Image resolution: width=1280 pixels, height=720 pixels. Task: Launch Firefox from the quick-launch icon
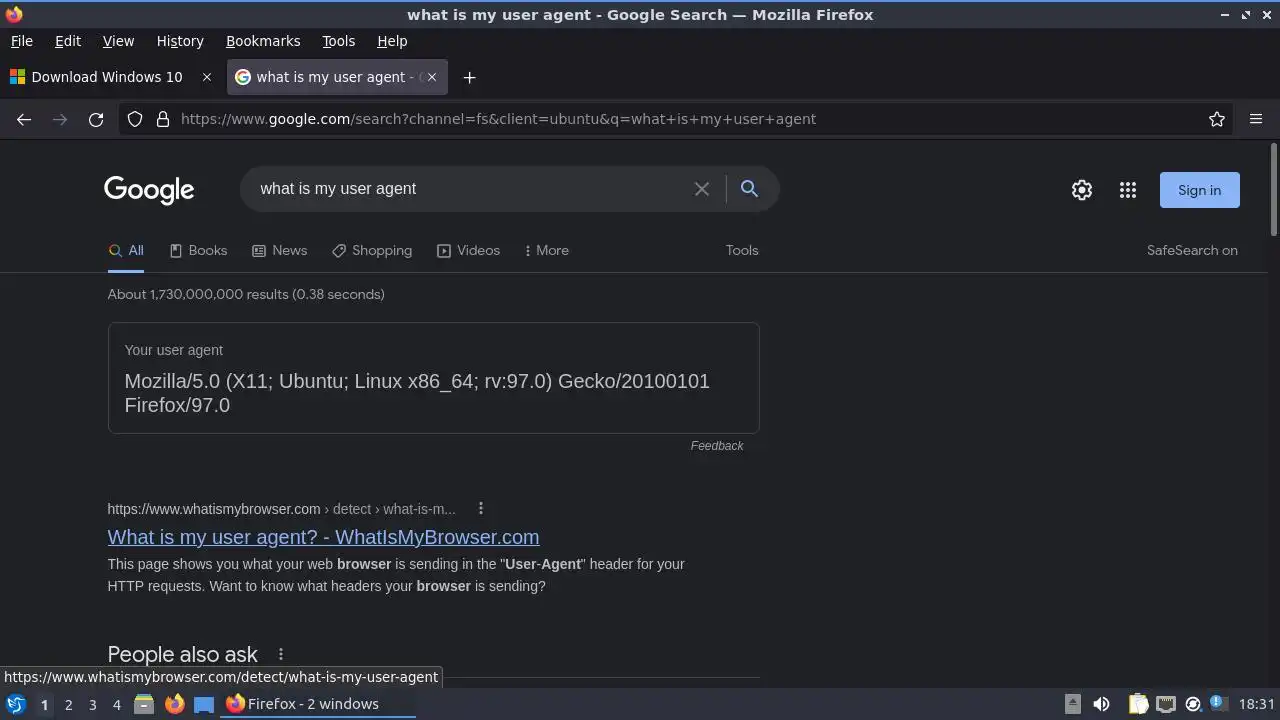pos(174,704)
